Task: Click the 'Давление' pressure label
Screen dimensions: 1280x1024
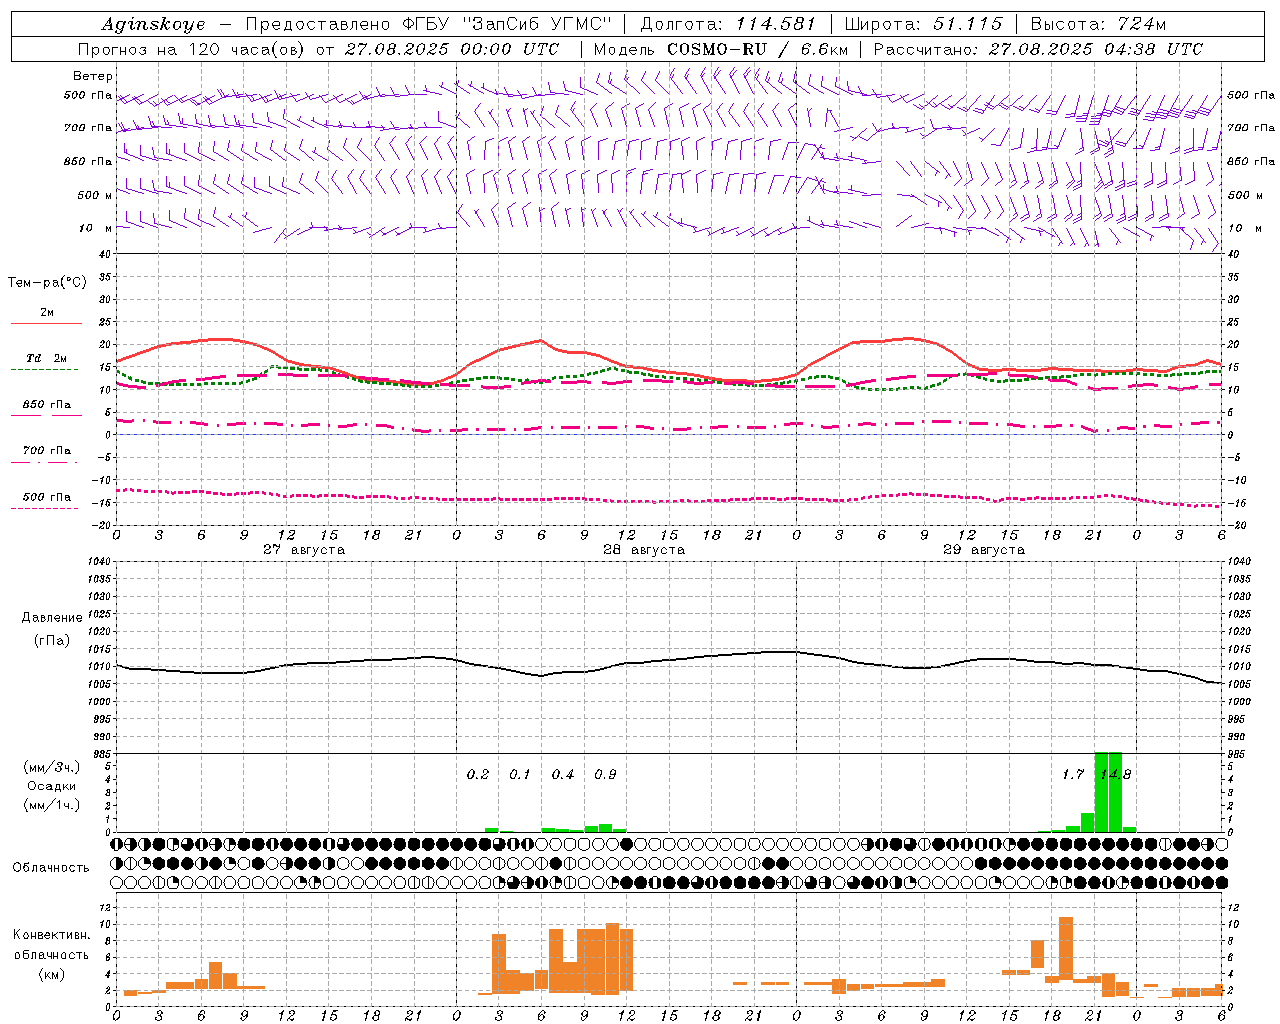Action: tap(52, 618)
